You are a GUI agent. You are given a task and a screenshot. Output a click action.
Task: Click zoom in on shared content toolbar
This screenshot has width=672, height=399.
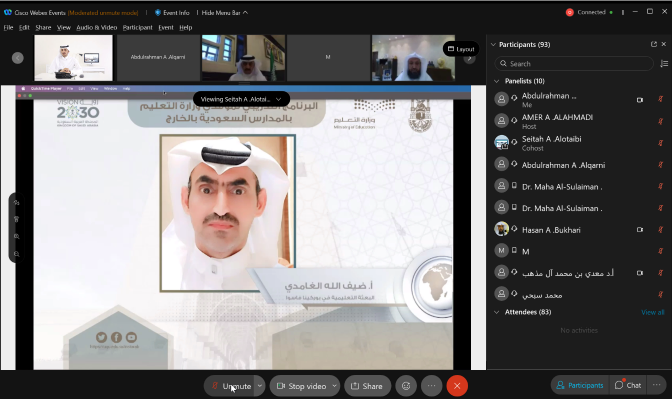(x=17, y=237)
